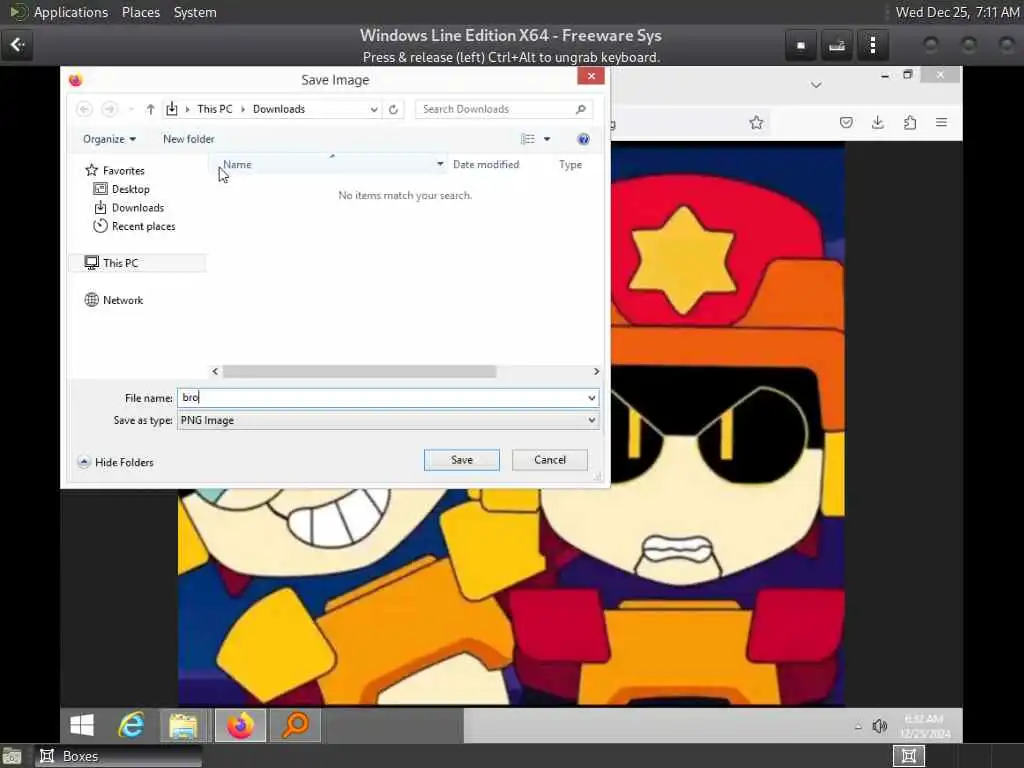Refresh the Downloads folder listing
Viewport: 1024px width, 768px height.
click(x=393, y=109)
